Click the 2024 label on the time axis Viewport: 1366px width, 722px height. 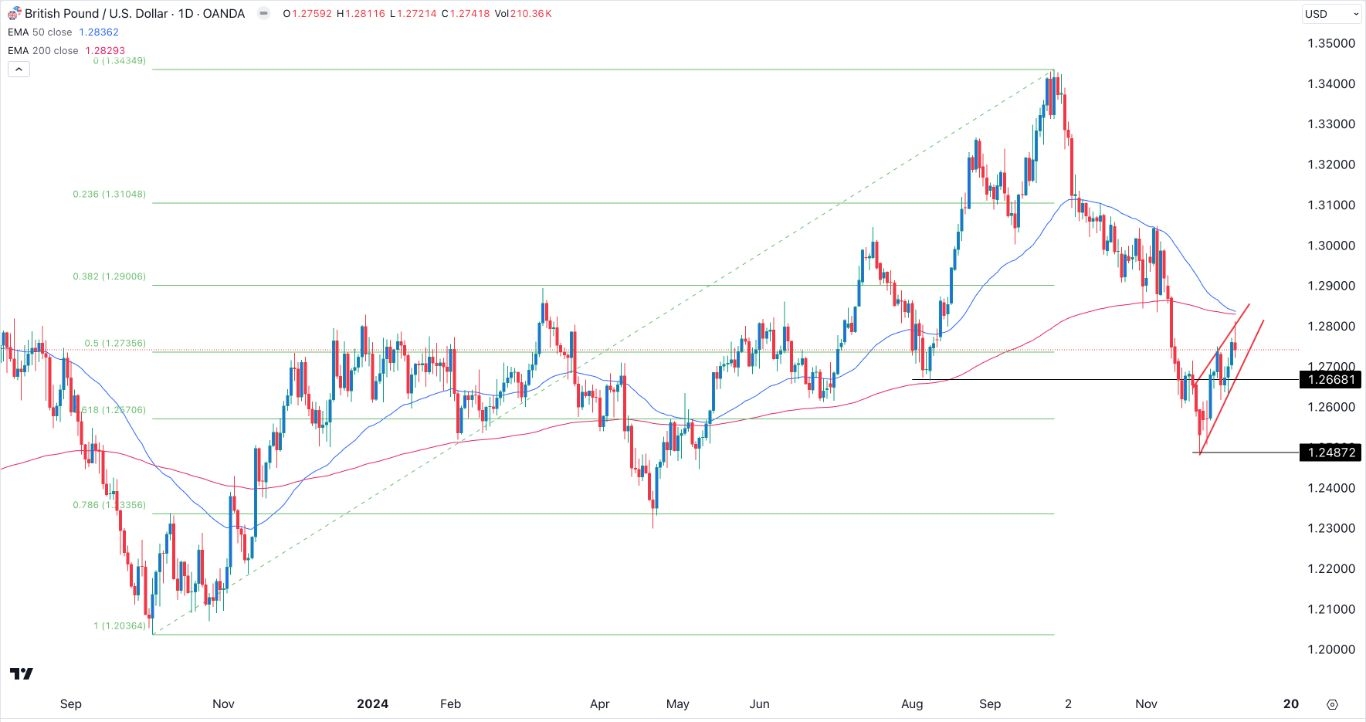point(373,704)
